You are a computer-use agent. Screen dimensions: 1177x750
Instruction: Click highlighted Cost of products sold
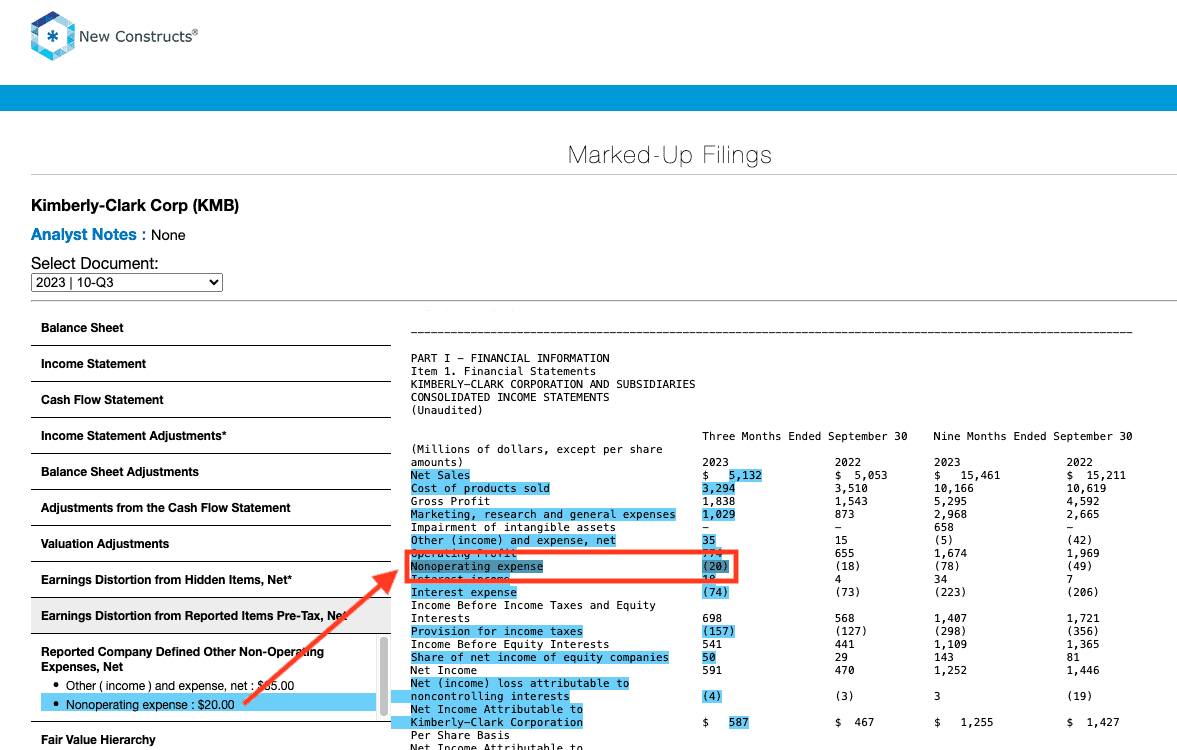pos(480,488)
